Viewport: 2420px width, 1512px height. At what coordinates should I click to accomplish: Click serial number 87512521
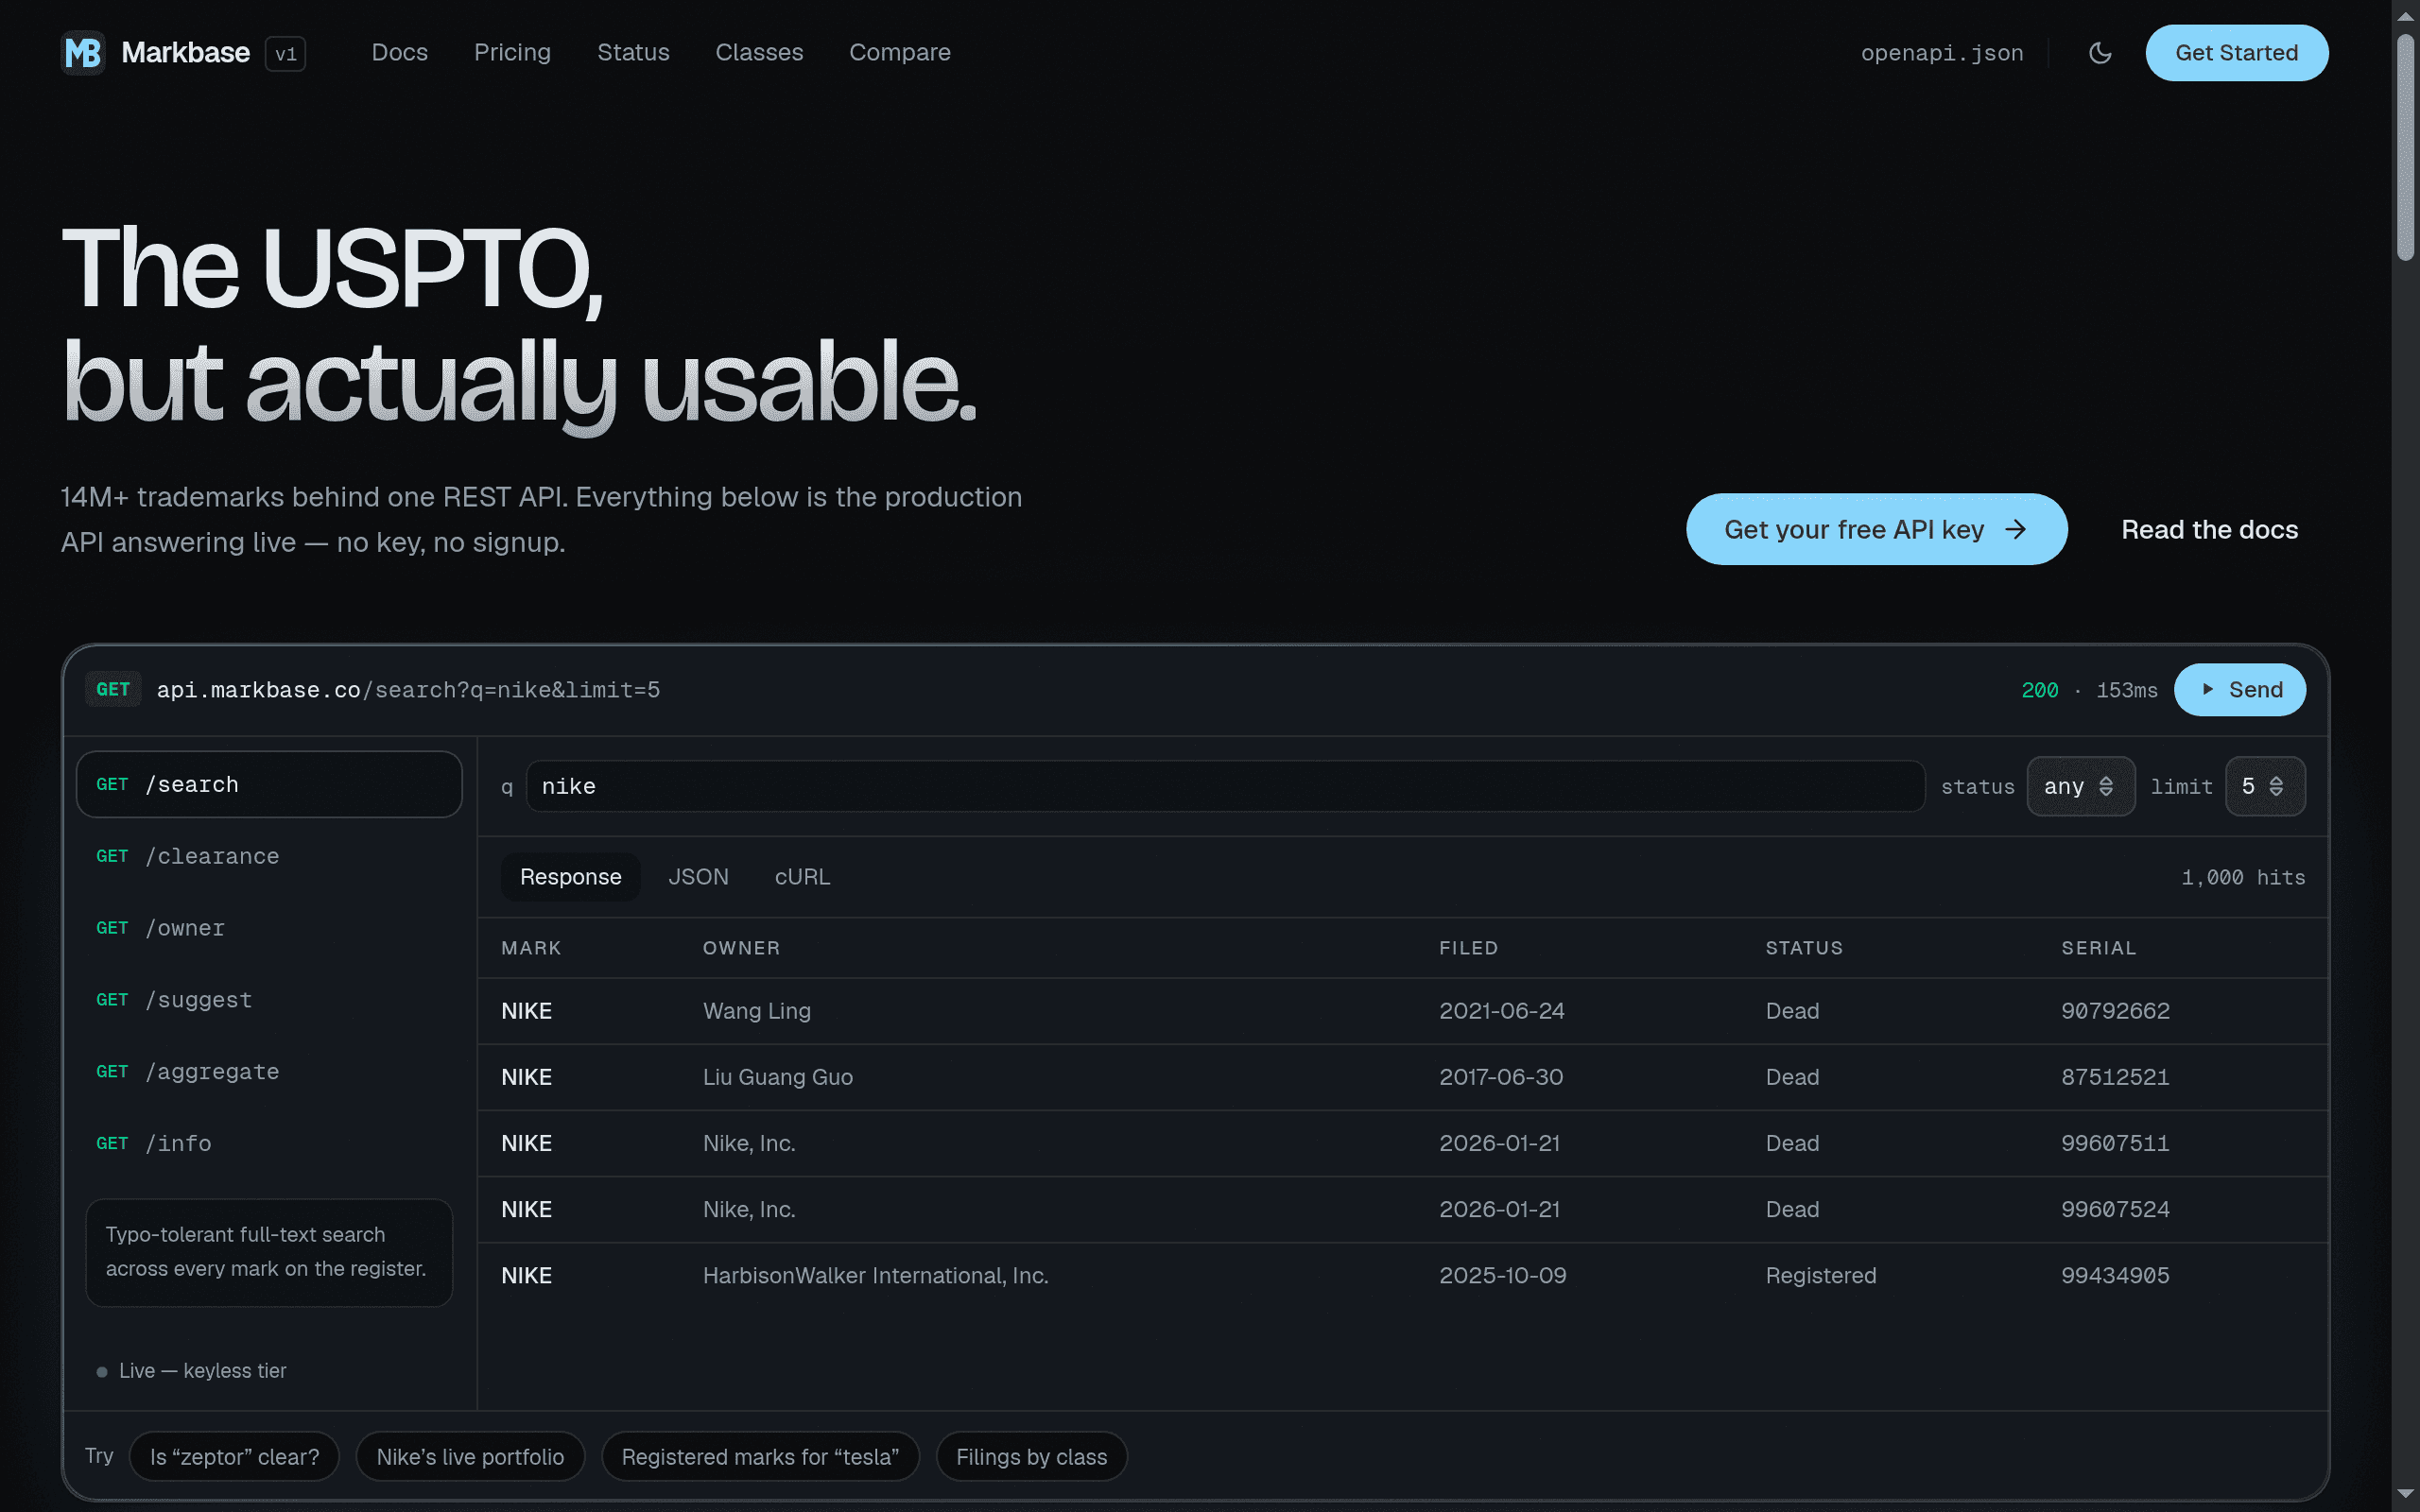tap(2115, 1077)
